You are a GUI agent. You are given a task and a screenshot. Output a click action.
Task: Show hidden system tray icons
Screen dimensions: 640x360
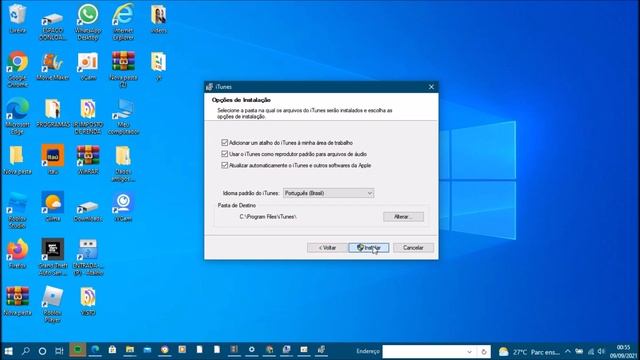(568, 351)
